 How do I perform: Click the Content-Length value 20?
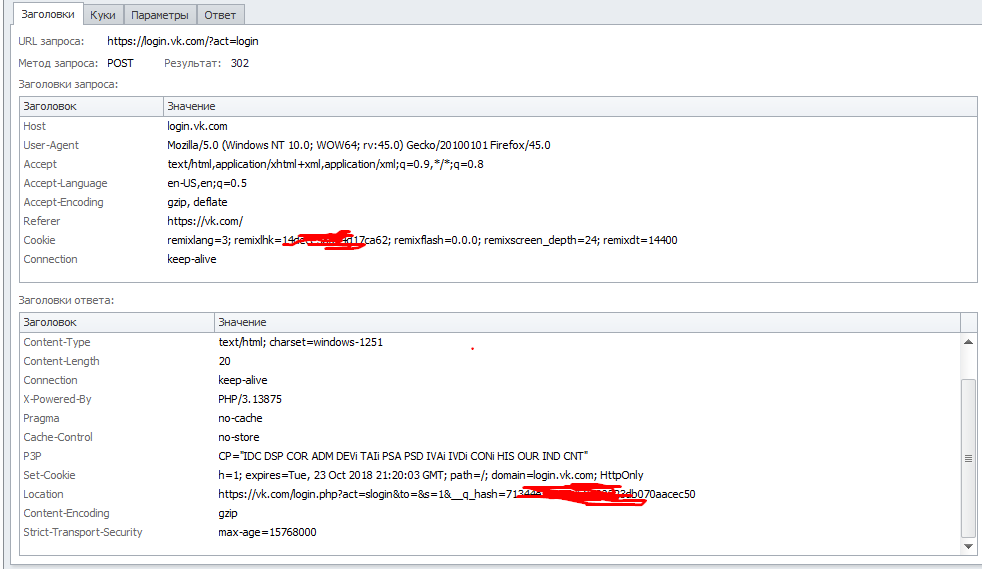tap(224, 361)
